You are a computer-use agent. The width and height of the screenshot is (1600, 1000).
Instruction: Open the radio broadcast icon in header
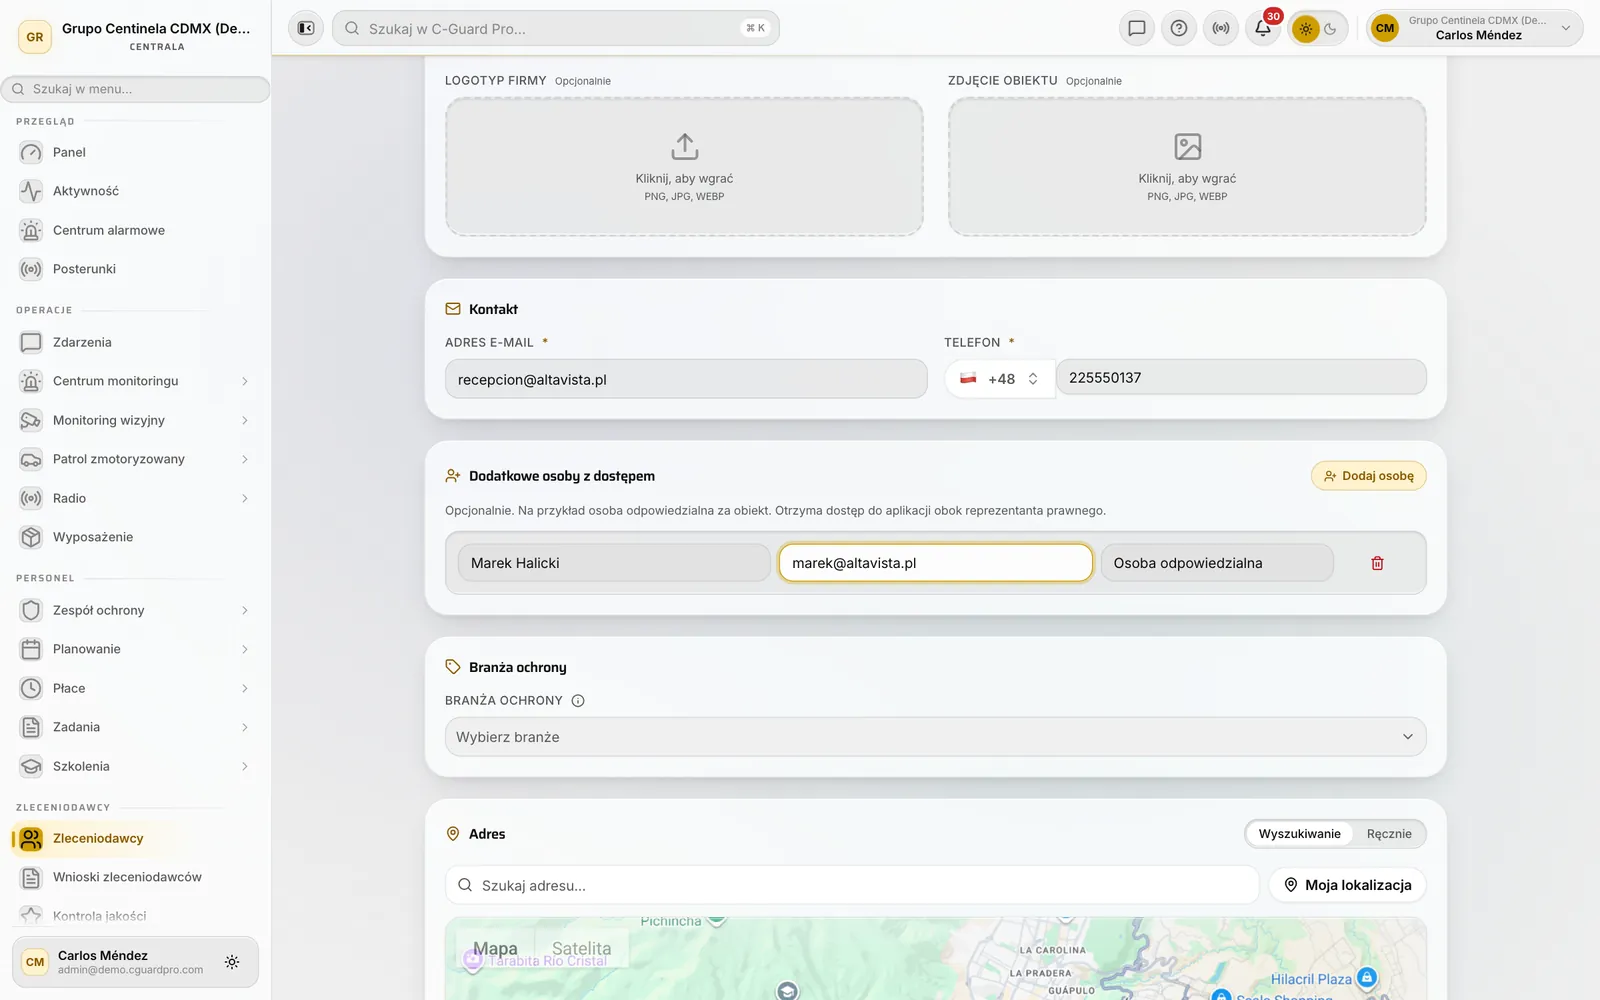pyautogui.click(x=1221, y=28)
